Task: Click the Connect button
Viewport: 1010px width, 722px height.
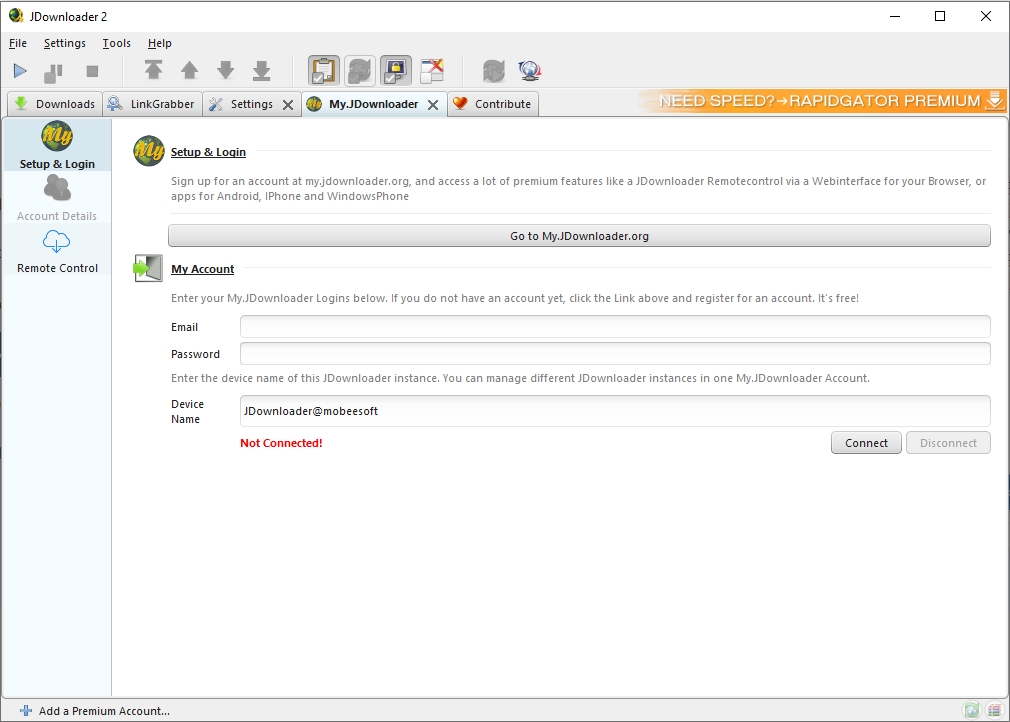Action: click(x=866, y=443)
